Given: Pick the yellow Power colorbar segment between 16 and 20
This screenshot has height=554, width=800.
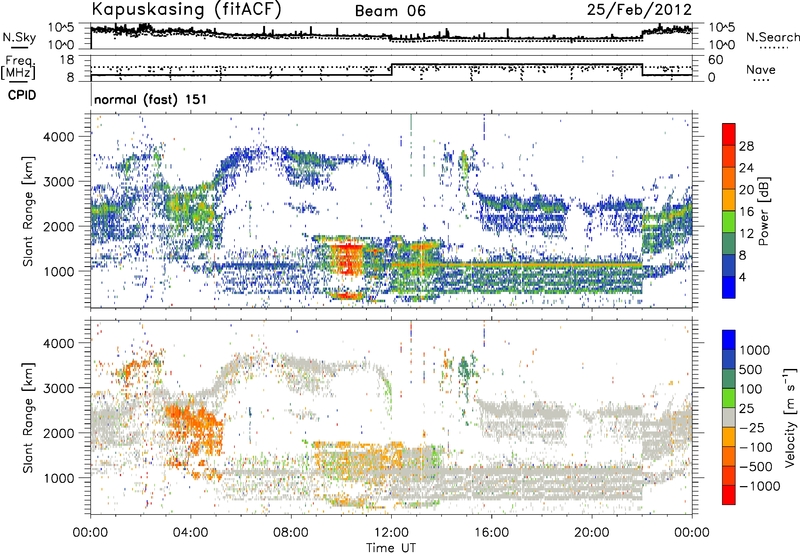Looking at the screenshot, I should (x=729, y=199).
